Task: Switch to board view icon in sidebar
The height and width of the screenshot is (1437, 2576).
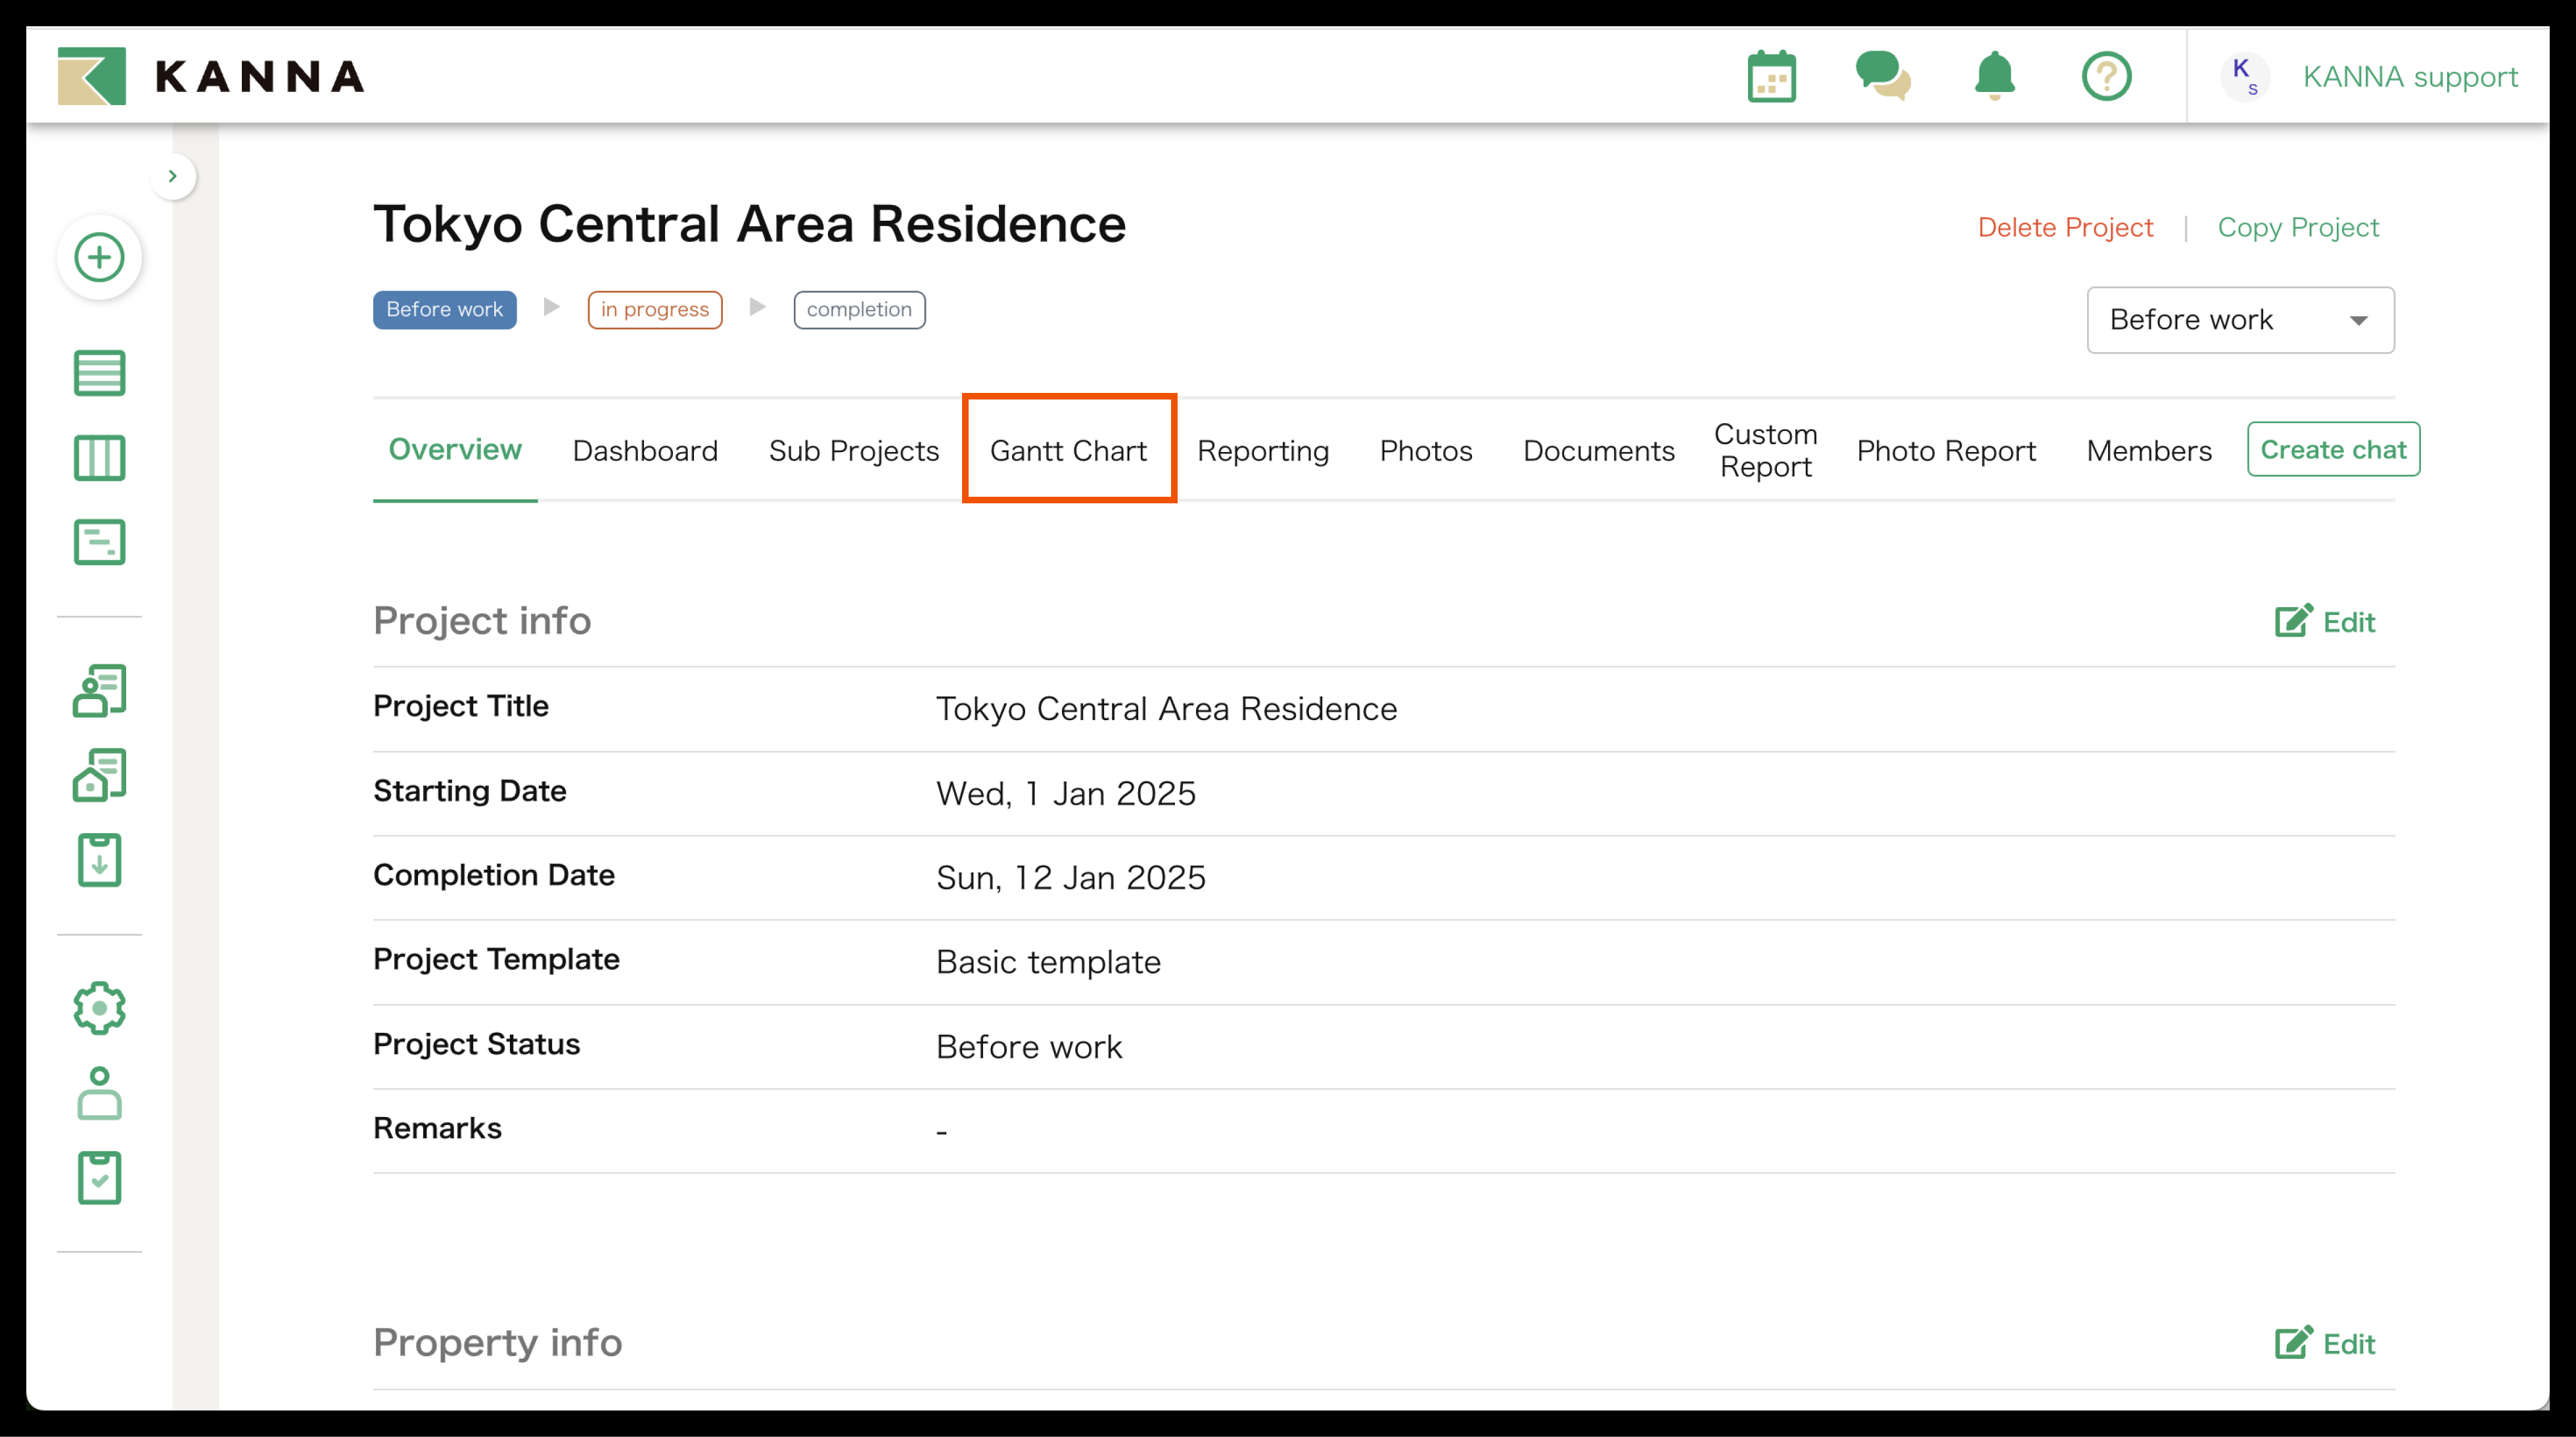Action: coord(99,458)
